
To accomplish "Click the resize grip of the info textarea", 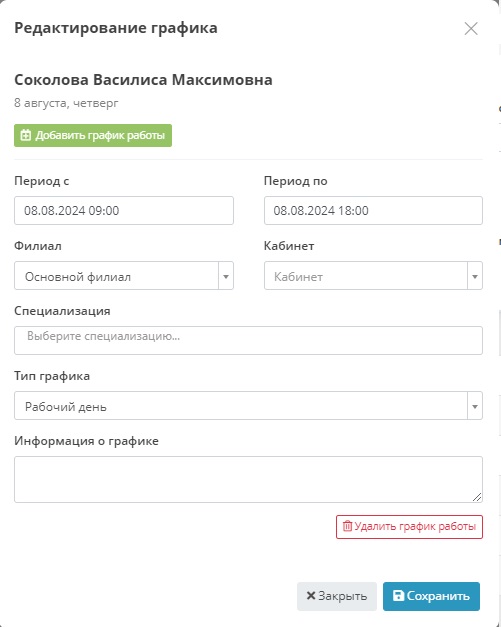I will (x=477, y=497).
